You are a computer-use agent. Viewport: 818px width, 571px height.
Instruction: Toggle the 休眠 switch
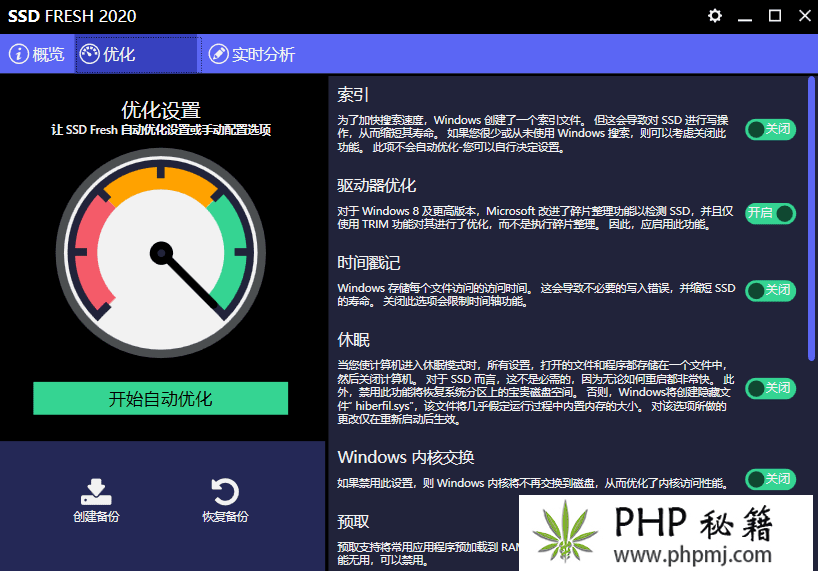point(771,388)
